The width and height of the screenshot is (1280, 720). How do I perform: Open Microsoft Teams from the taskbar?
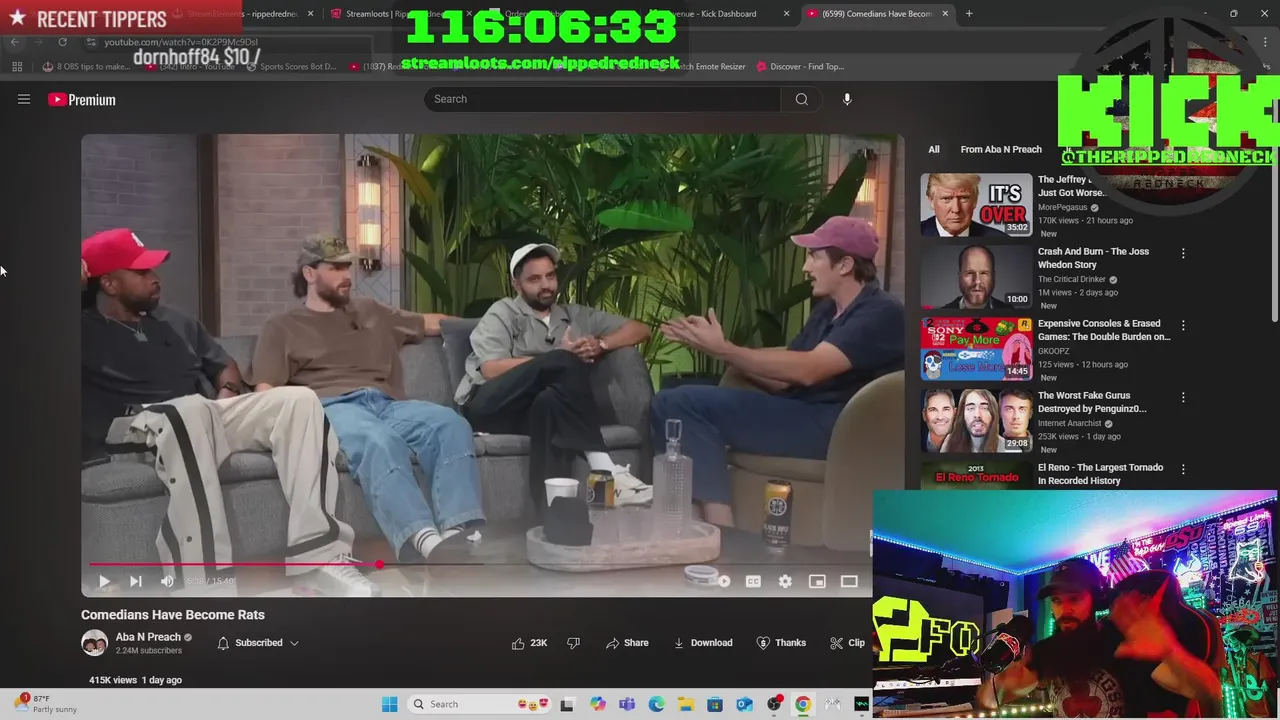point(627,704)
